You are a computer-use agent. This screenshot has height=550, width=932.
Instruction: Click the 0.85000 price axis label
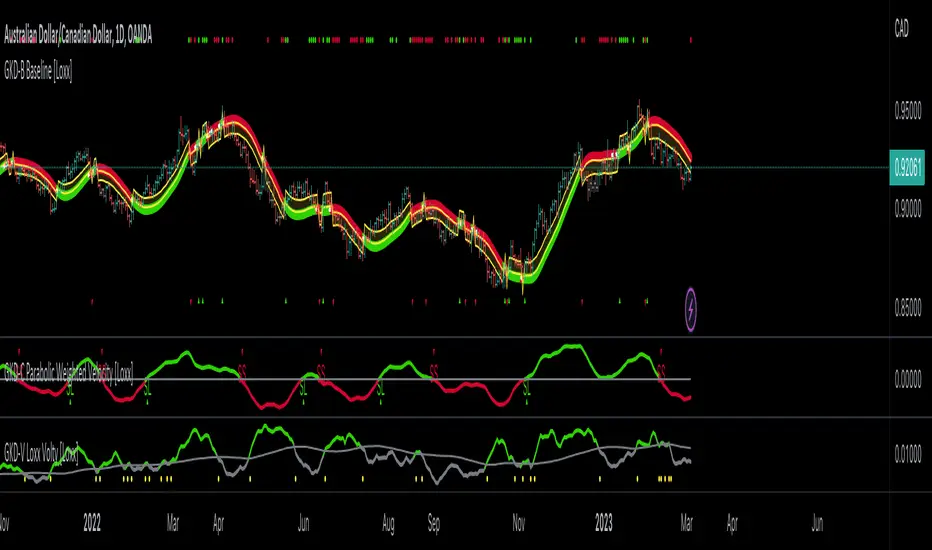pos(908,308)
